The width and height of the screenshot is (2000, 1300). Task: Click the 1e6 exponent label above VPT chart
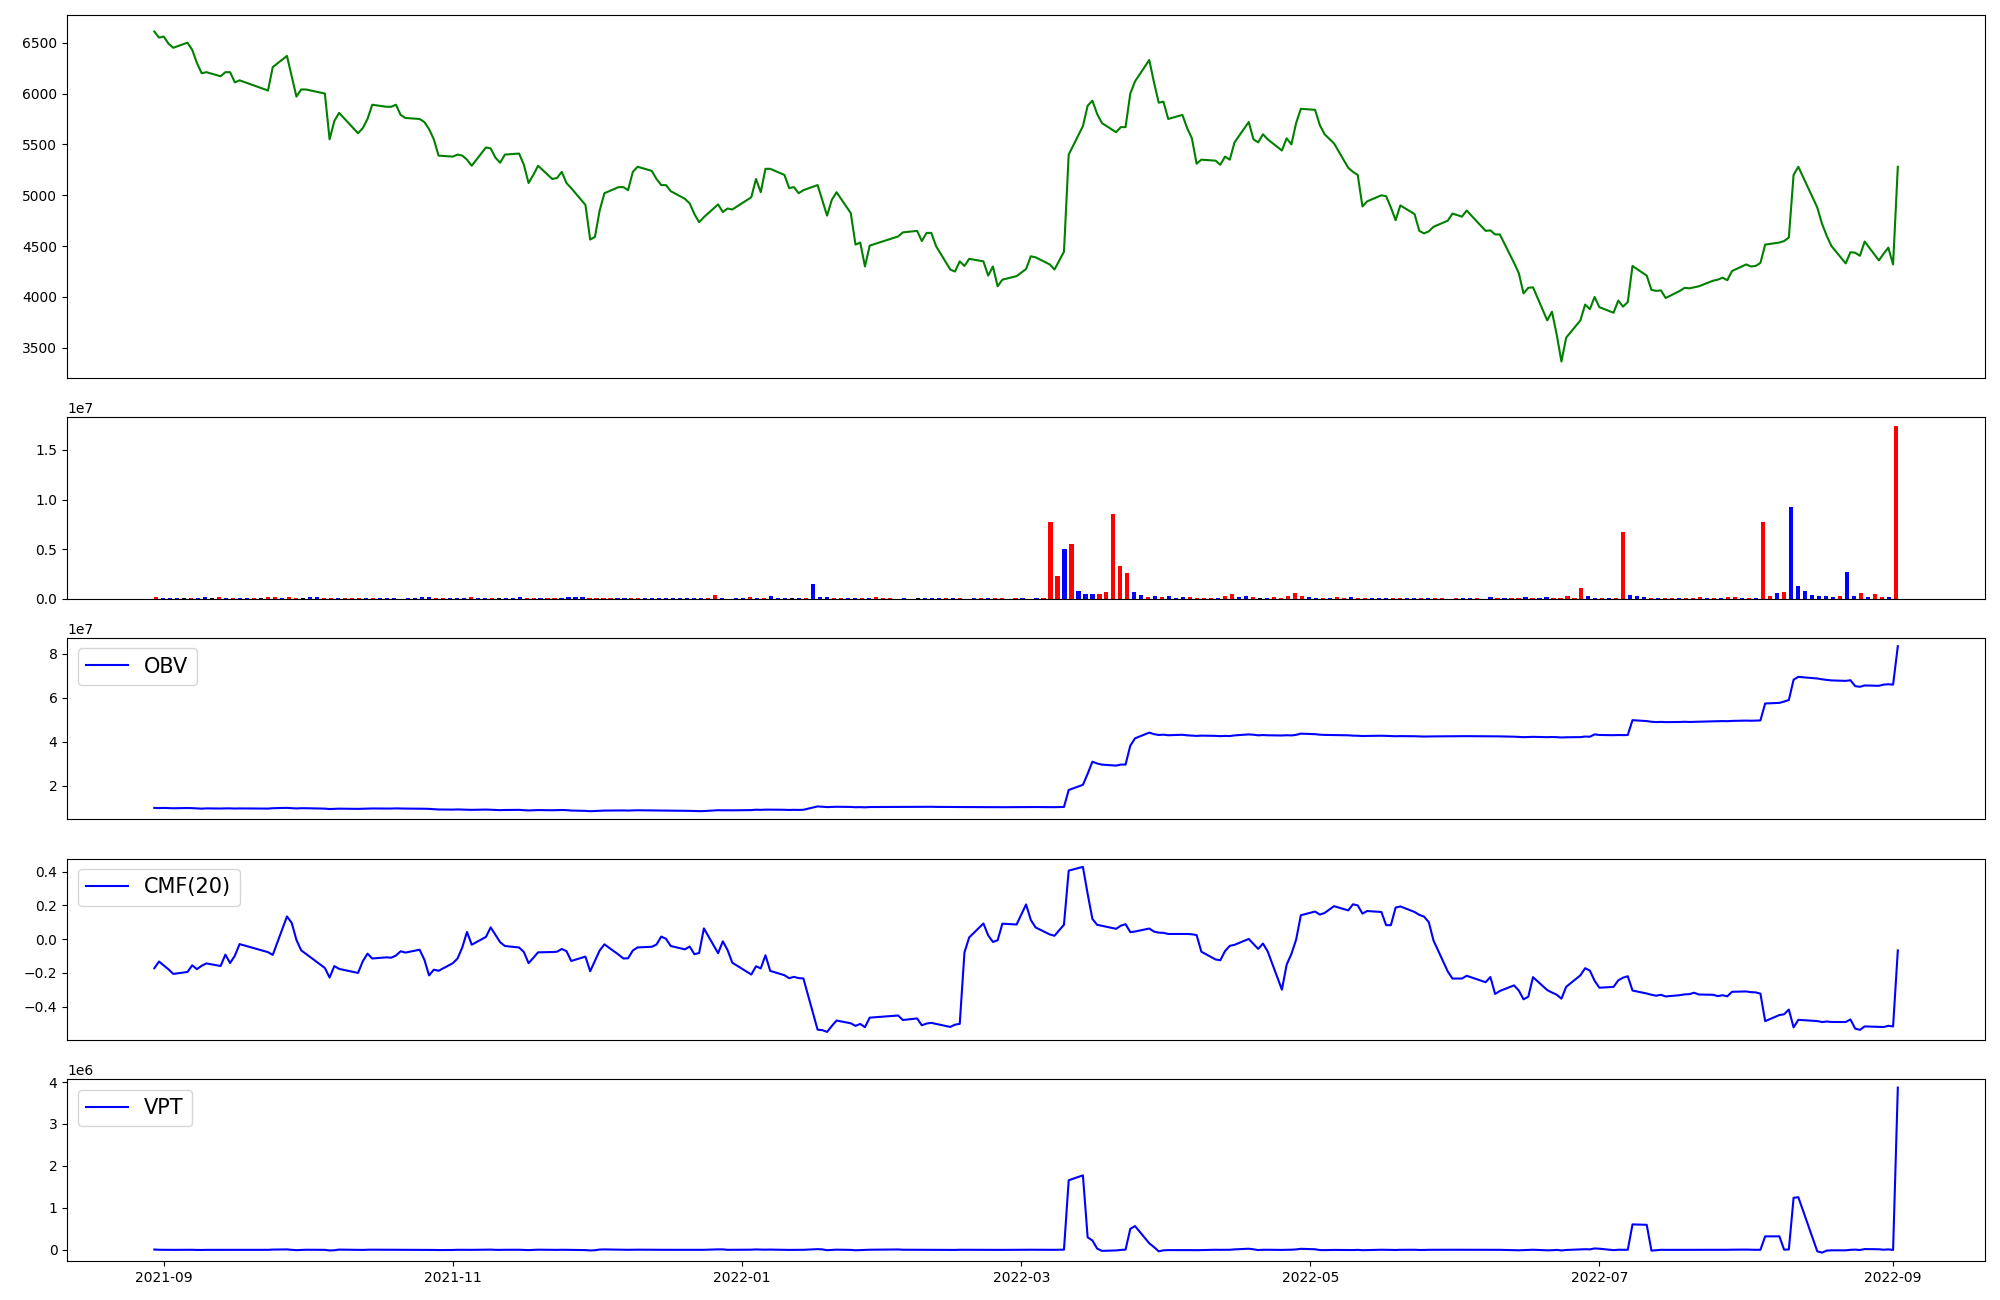point(80,1070)
